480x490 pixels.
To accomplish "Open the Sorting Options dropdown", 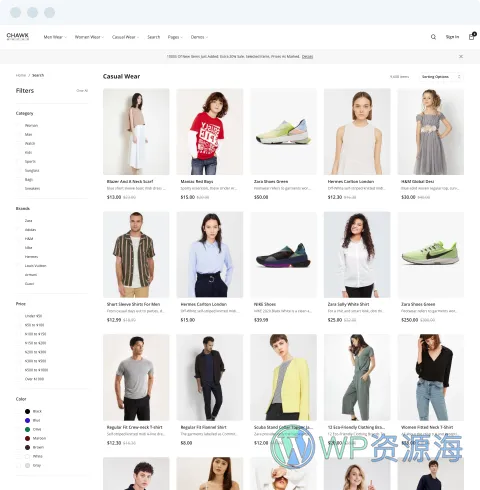I will tap(441, 77).
